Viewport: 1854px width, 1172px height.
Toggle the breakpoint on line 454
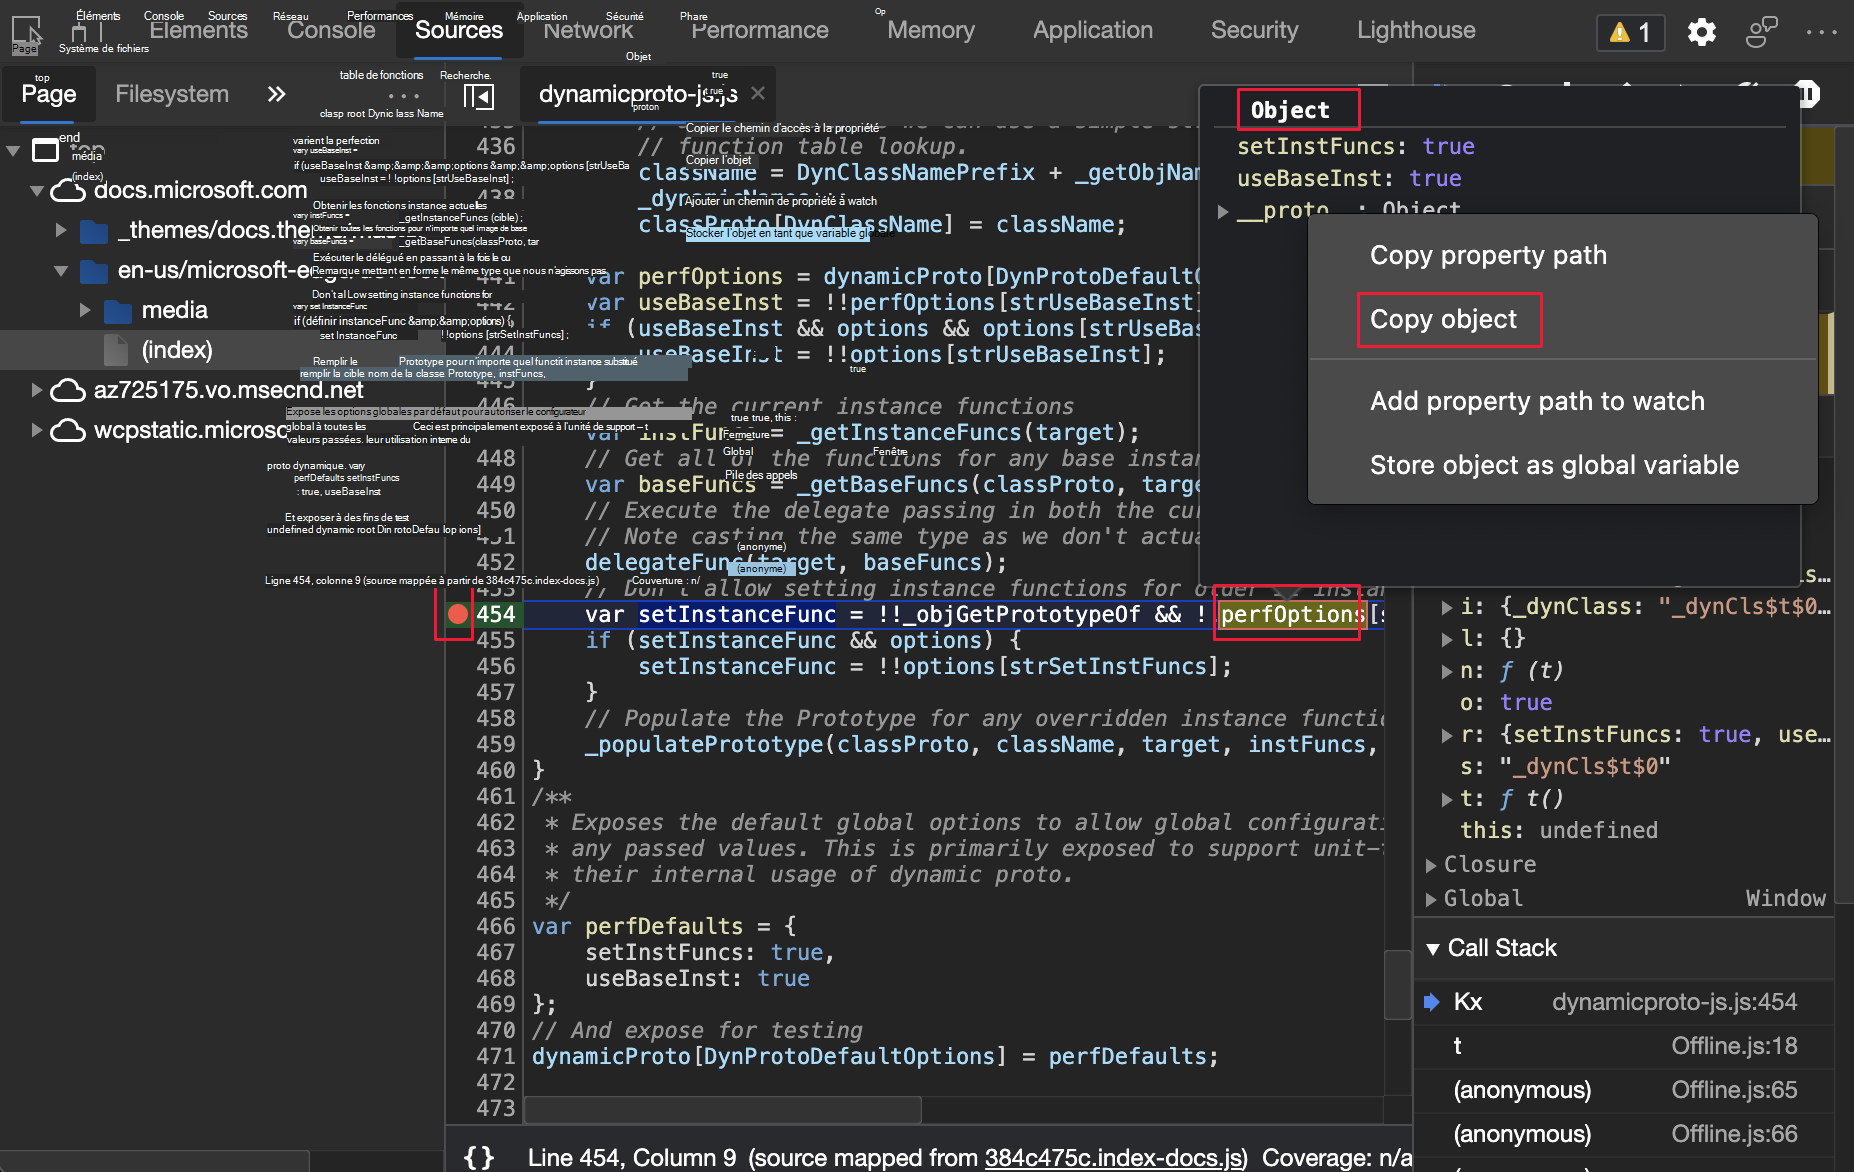[458, 614]
